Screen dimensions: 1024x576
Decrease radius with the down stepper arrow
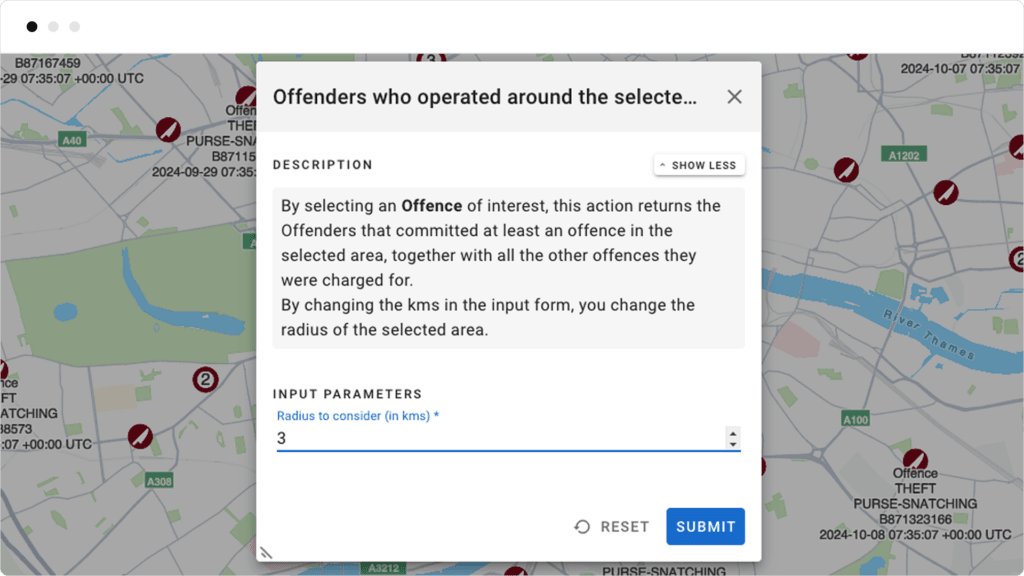[x=733, y=444]
